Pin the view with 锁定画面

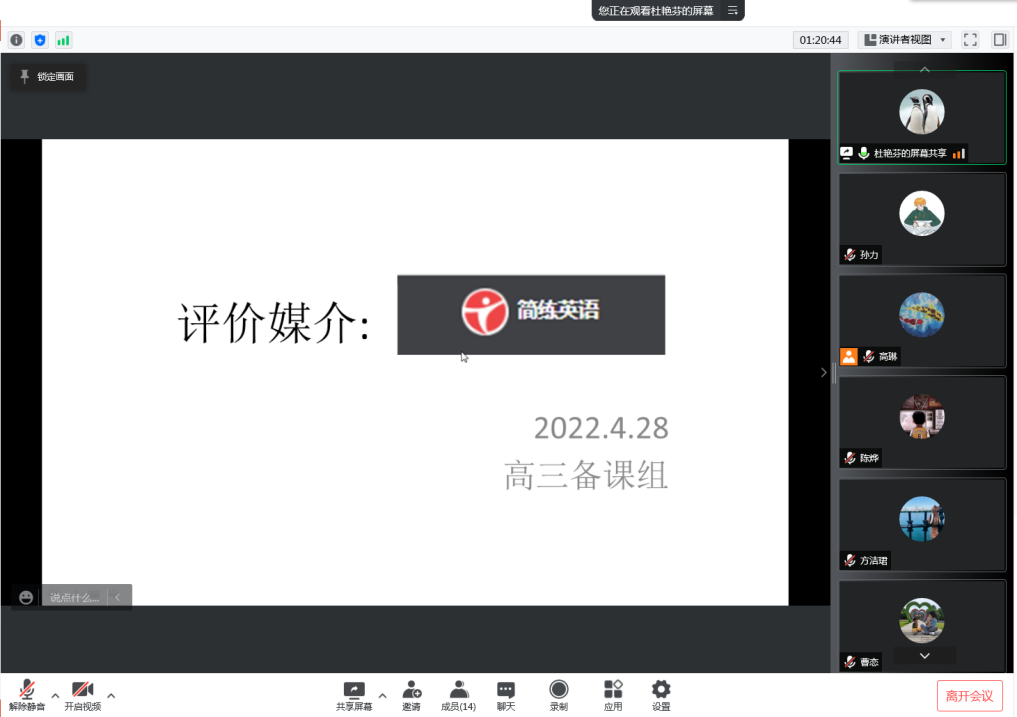(48, 77)
